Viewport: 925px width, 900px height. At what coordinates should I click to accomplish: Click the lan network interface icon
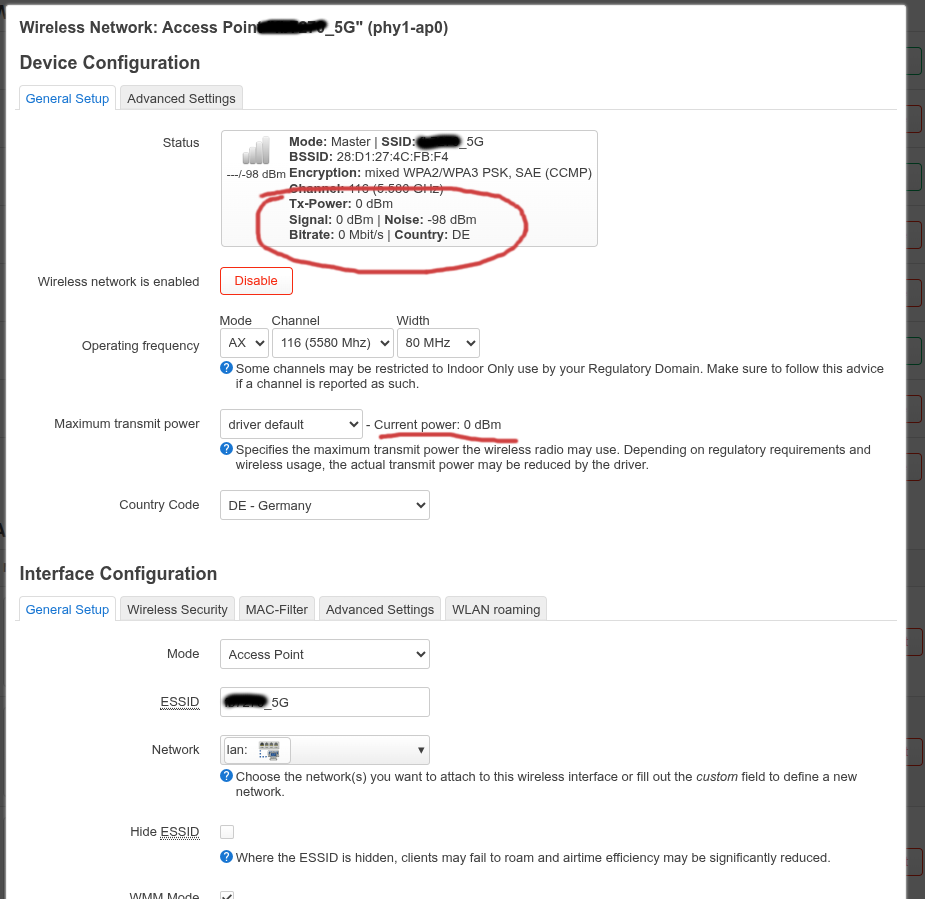pyautogui.click(x=268, y=749)
